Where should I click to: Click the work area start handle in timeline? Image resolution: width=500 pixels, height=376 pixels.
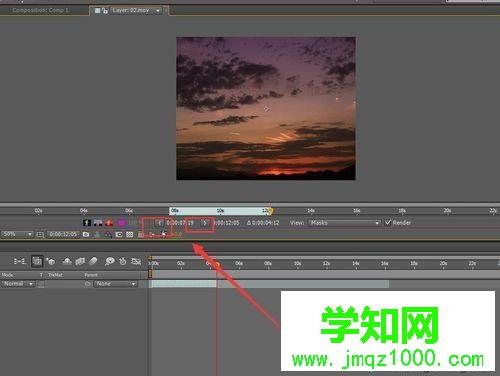[x=150, y=274]
